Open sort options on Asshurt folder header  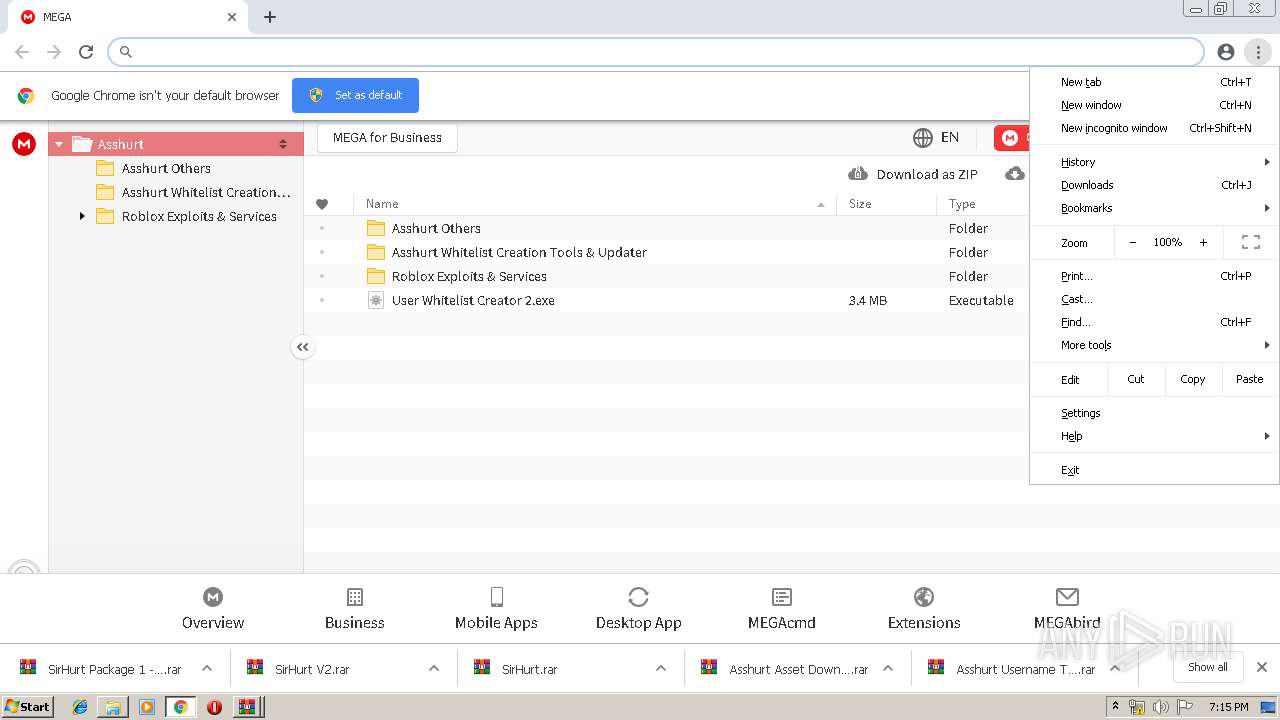283,144
